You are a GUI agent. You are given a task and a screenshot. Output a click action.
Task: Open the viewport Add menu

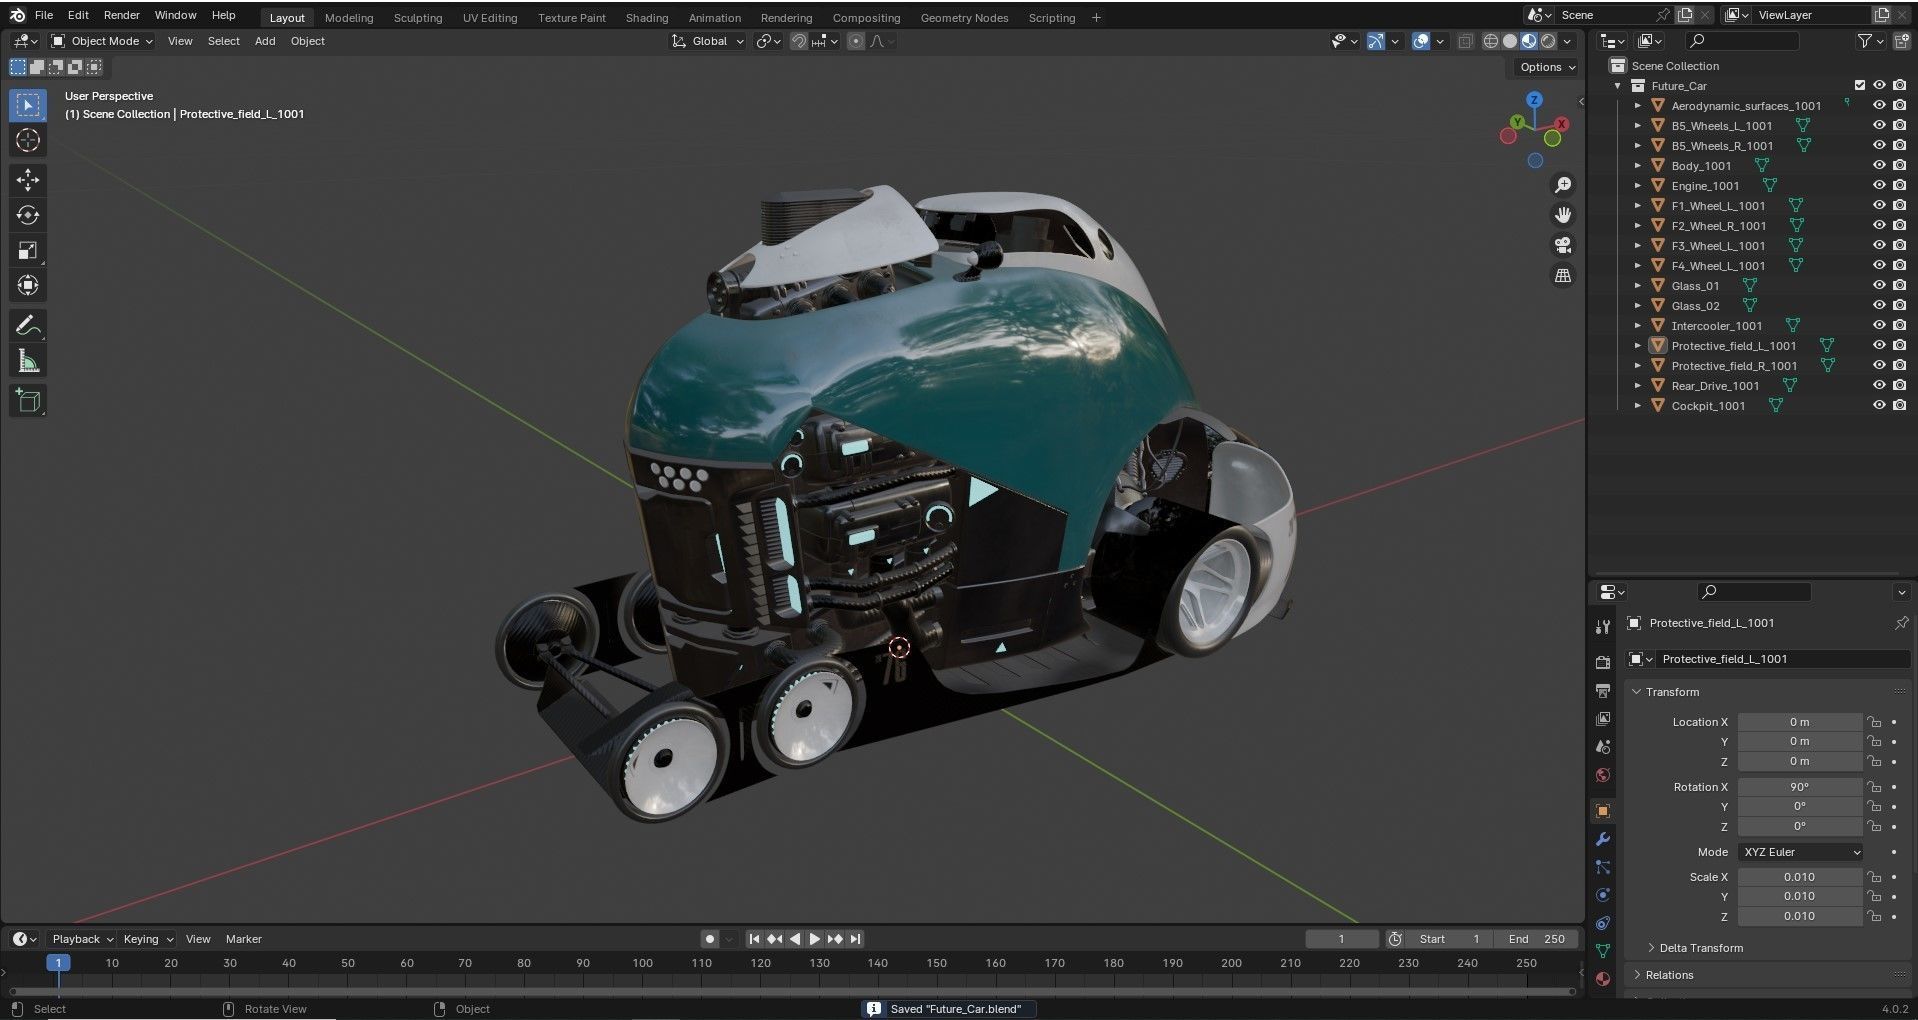pos(265,41)
